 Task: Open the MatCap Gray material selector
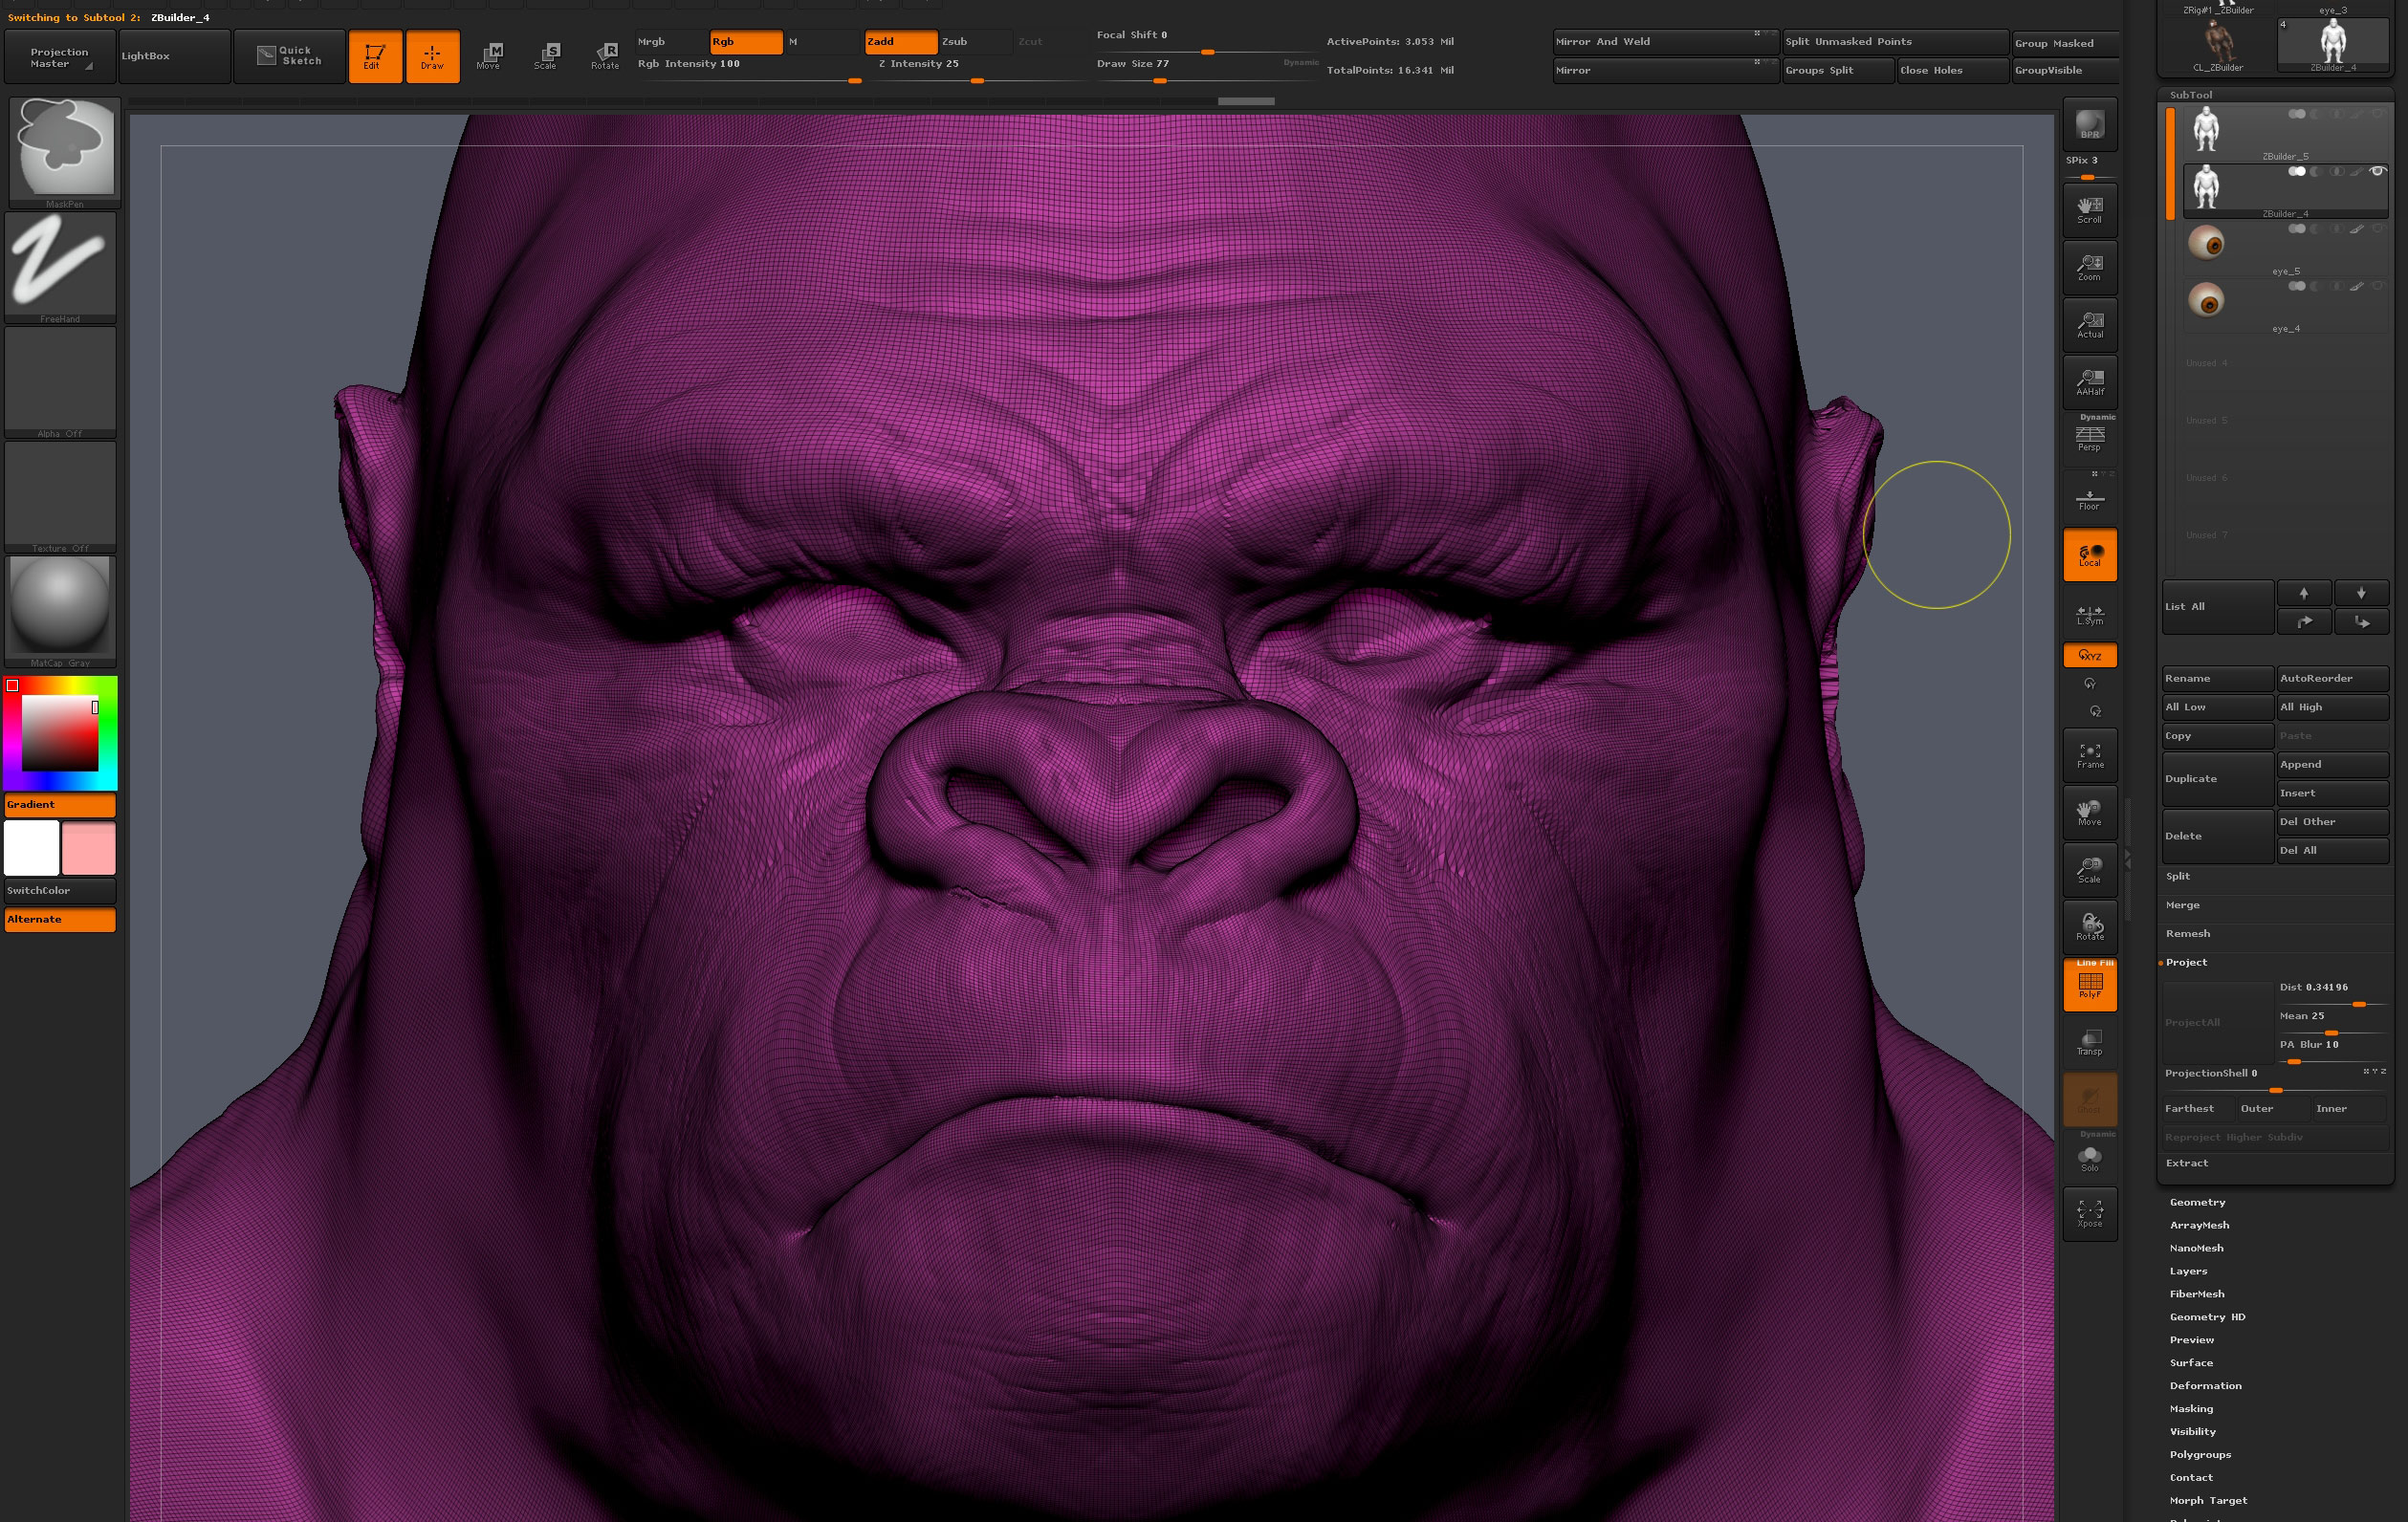point(60,611)
